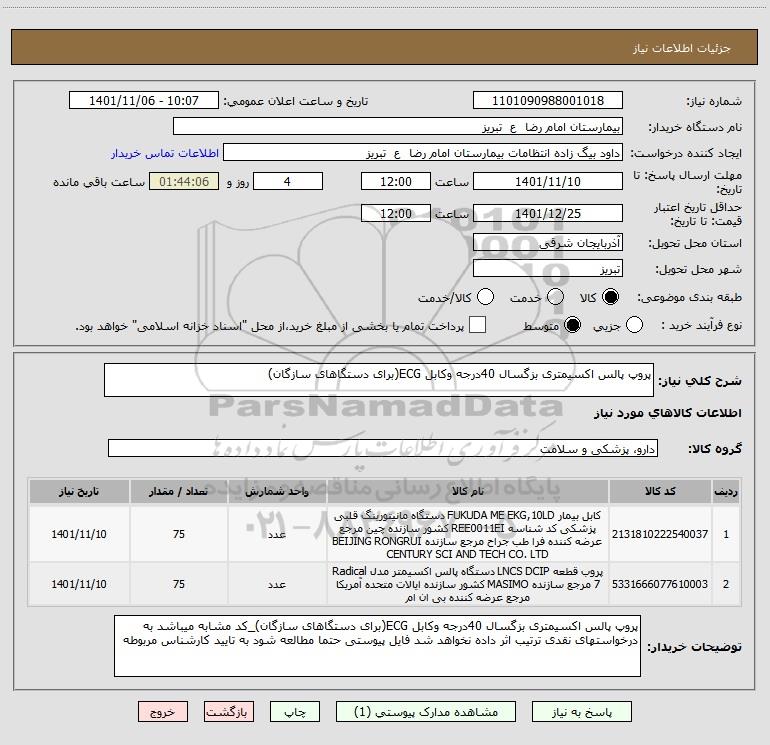View attached documents button (1)
The height and width of the screenshot is (745, 770).
(x=426, y=712)
